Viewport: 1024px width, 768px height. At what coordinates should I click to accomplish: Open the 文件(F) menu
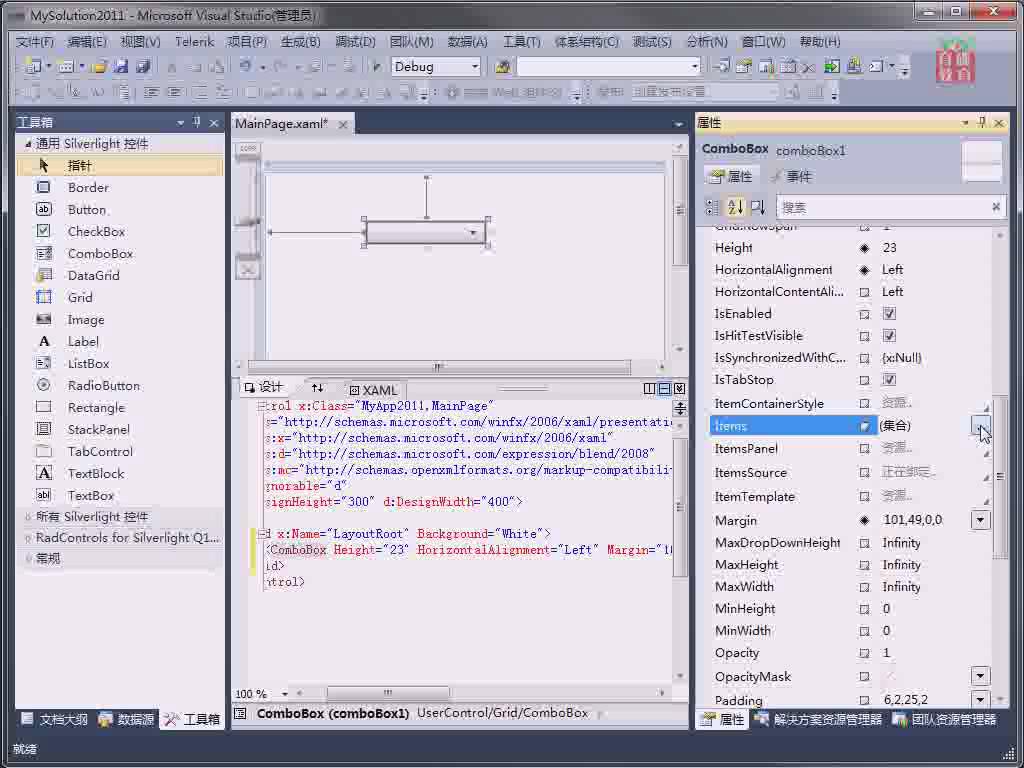[x=35, y=42]
